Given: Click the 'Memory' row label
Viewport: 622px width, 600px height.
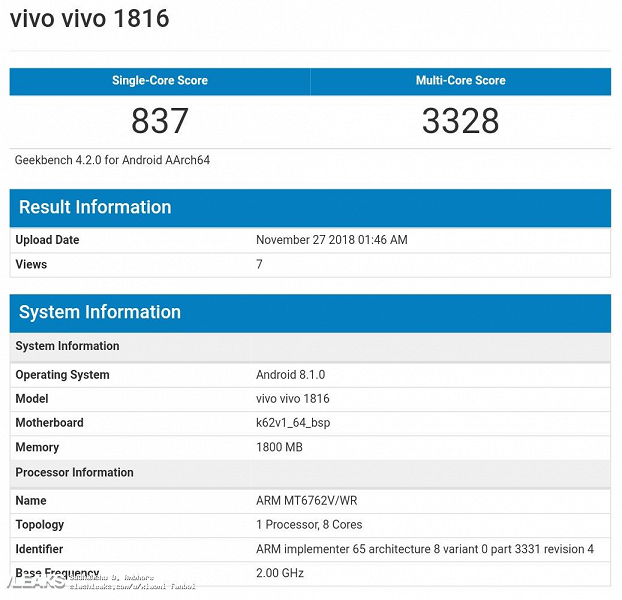Looking at the screenshot, I should coord(37,447).
